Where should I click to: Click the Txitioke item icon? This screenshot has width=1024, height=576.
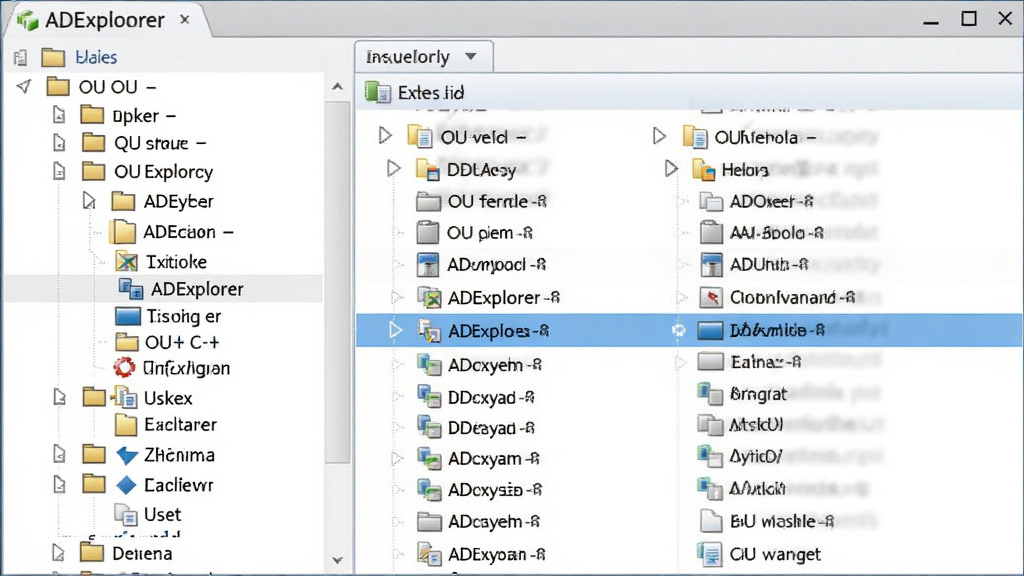[x=127, y=261]
